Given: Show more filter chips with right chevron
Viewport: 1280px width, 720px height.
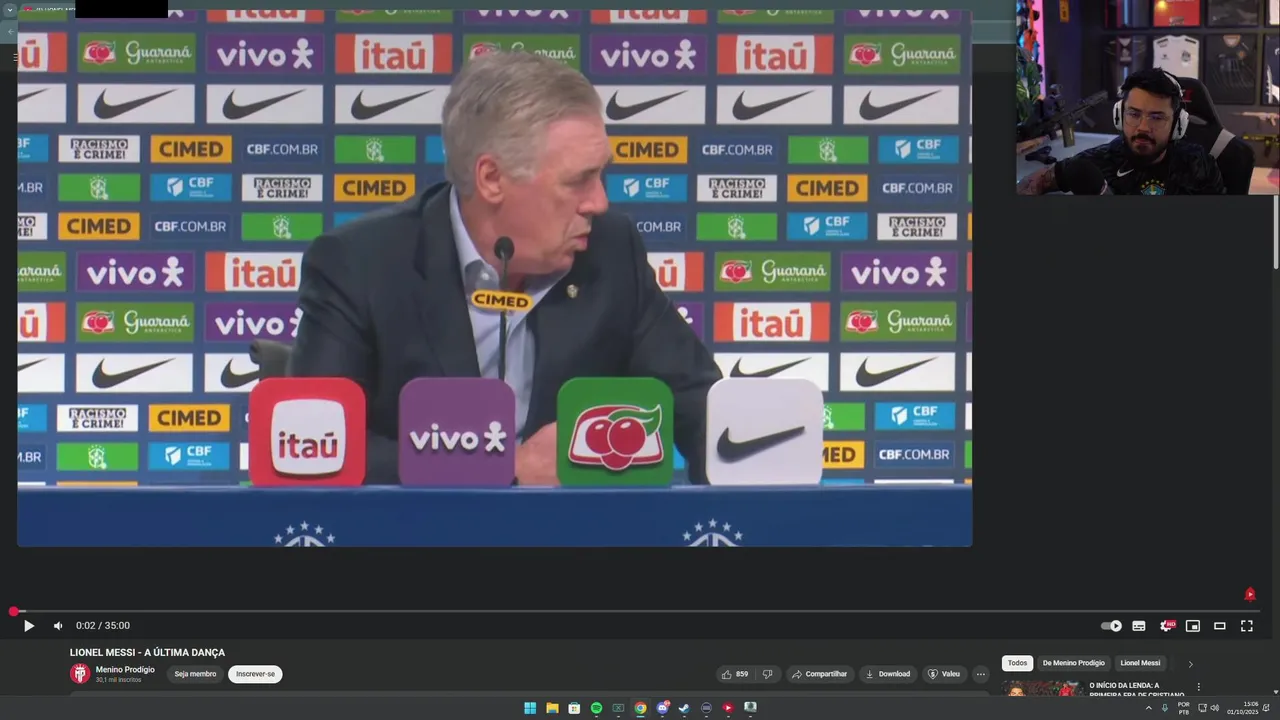Looking at the screenshot, I should [x=1190, y=664].
